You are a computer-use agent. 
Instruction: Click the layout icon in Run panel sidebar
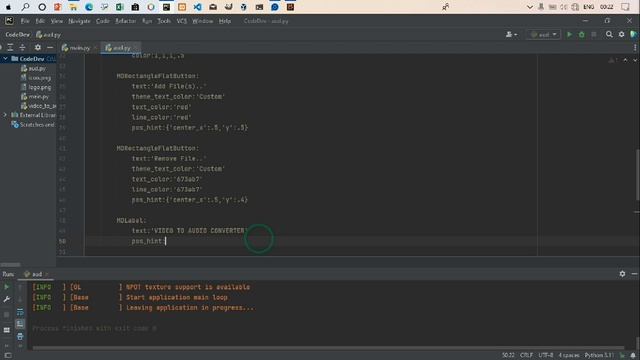(7, 330)
